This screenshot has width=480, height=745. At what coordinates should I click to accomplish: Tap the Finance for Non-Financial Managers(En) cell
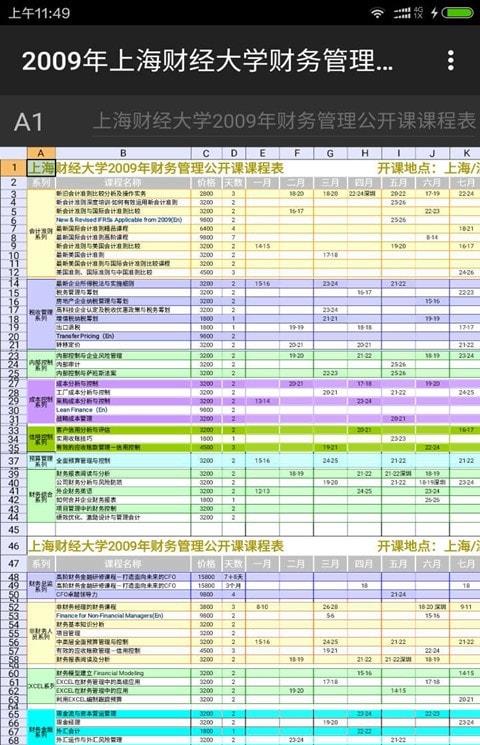123,616
